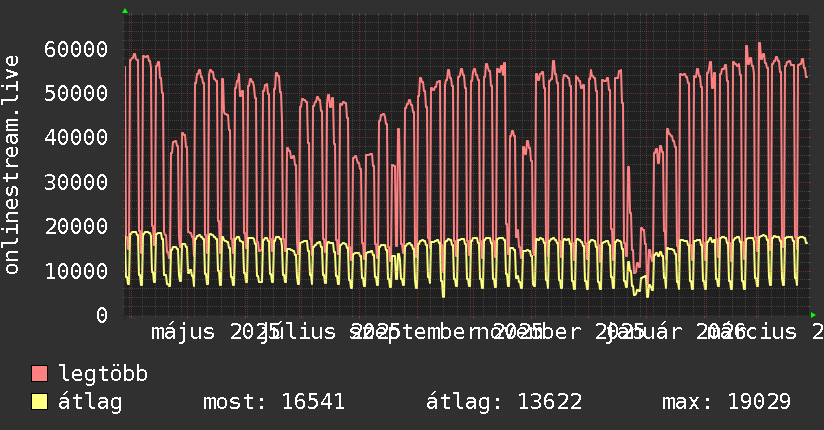Click the 40000 y-axis tick label
This screenshot has width=824, height=430.
pos(76,138)
